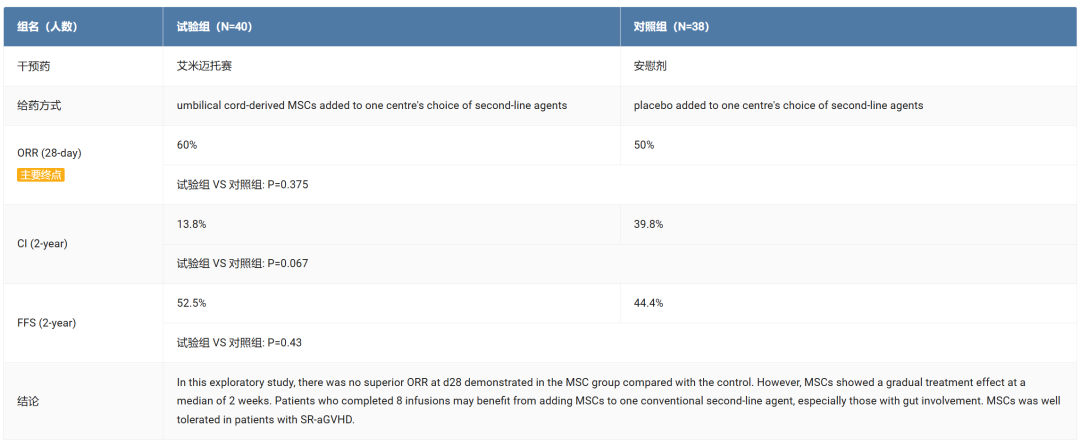
Task: Select the CI (2-year) row label
Action: [42, 244]
